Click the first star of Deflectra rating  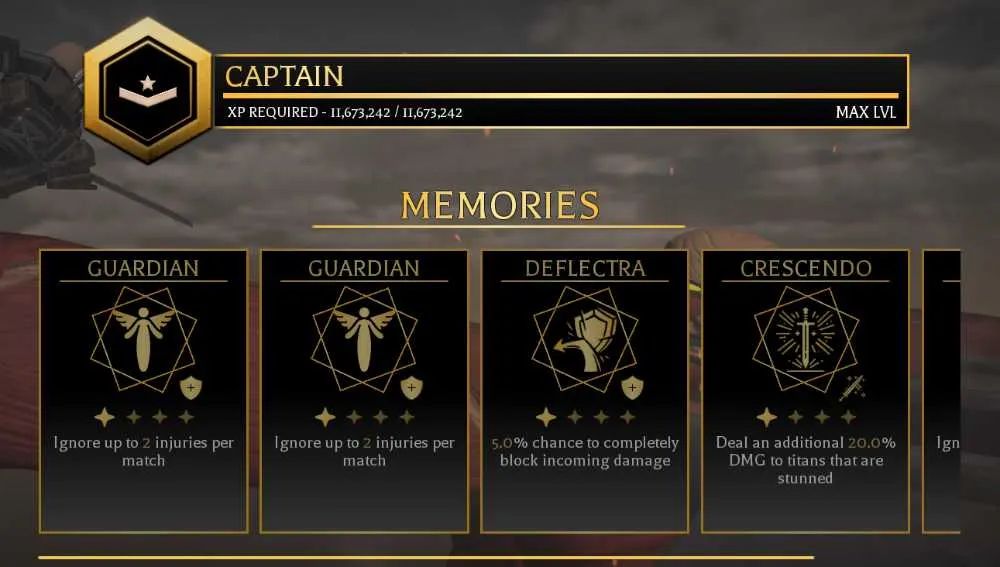click(x=546, y=417)
